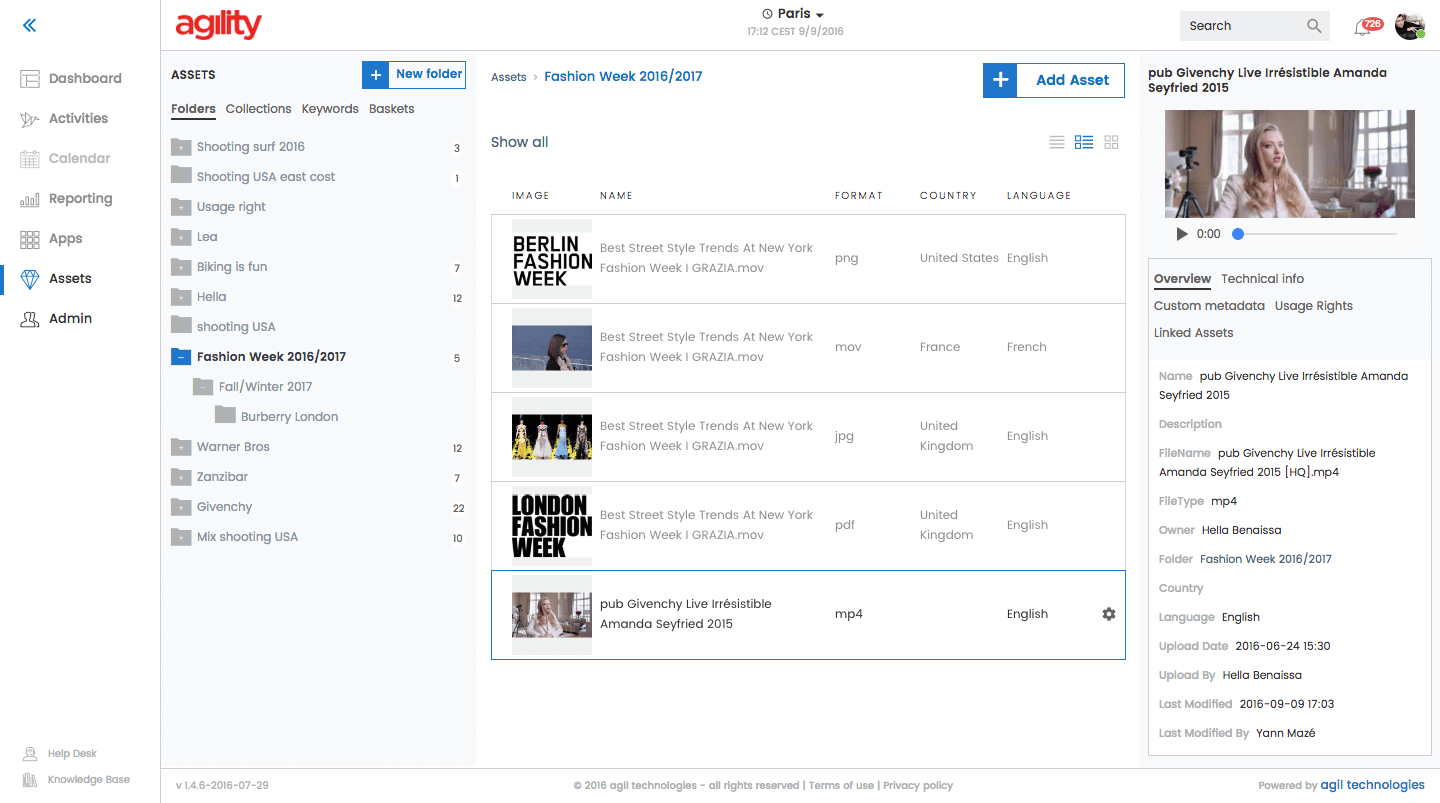Expand the Warner Bros folder
The height and width of the screenshot is (803, 1440).
(181, 447)
